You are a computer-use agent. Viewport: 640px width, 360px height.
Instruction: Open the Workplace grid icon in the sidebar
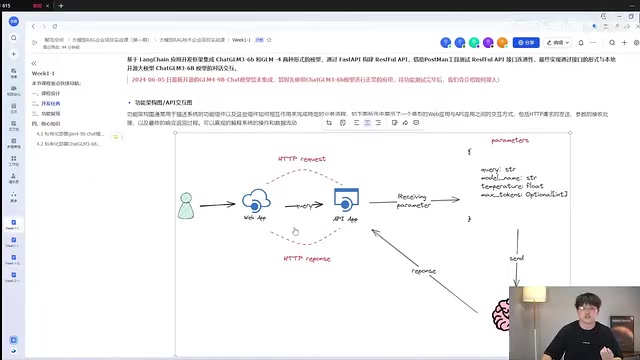pyautogui.click(x=13, y=160)
